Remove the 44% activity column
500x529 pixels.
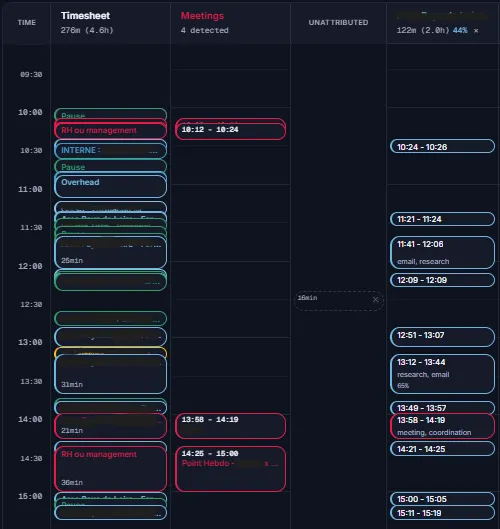click(x=476, y=31)
